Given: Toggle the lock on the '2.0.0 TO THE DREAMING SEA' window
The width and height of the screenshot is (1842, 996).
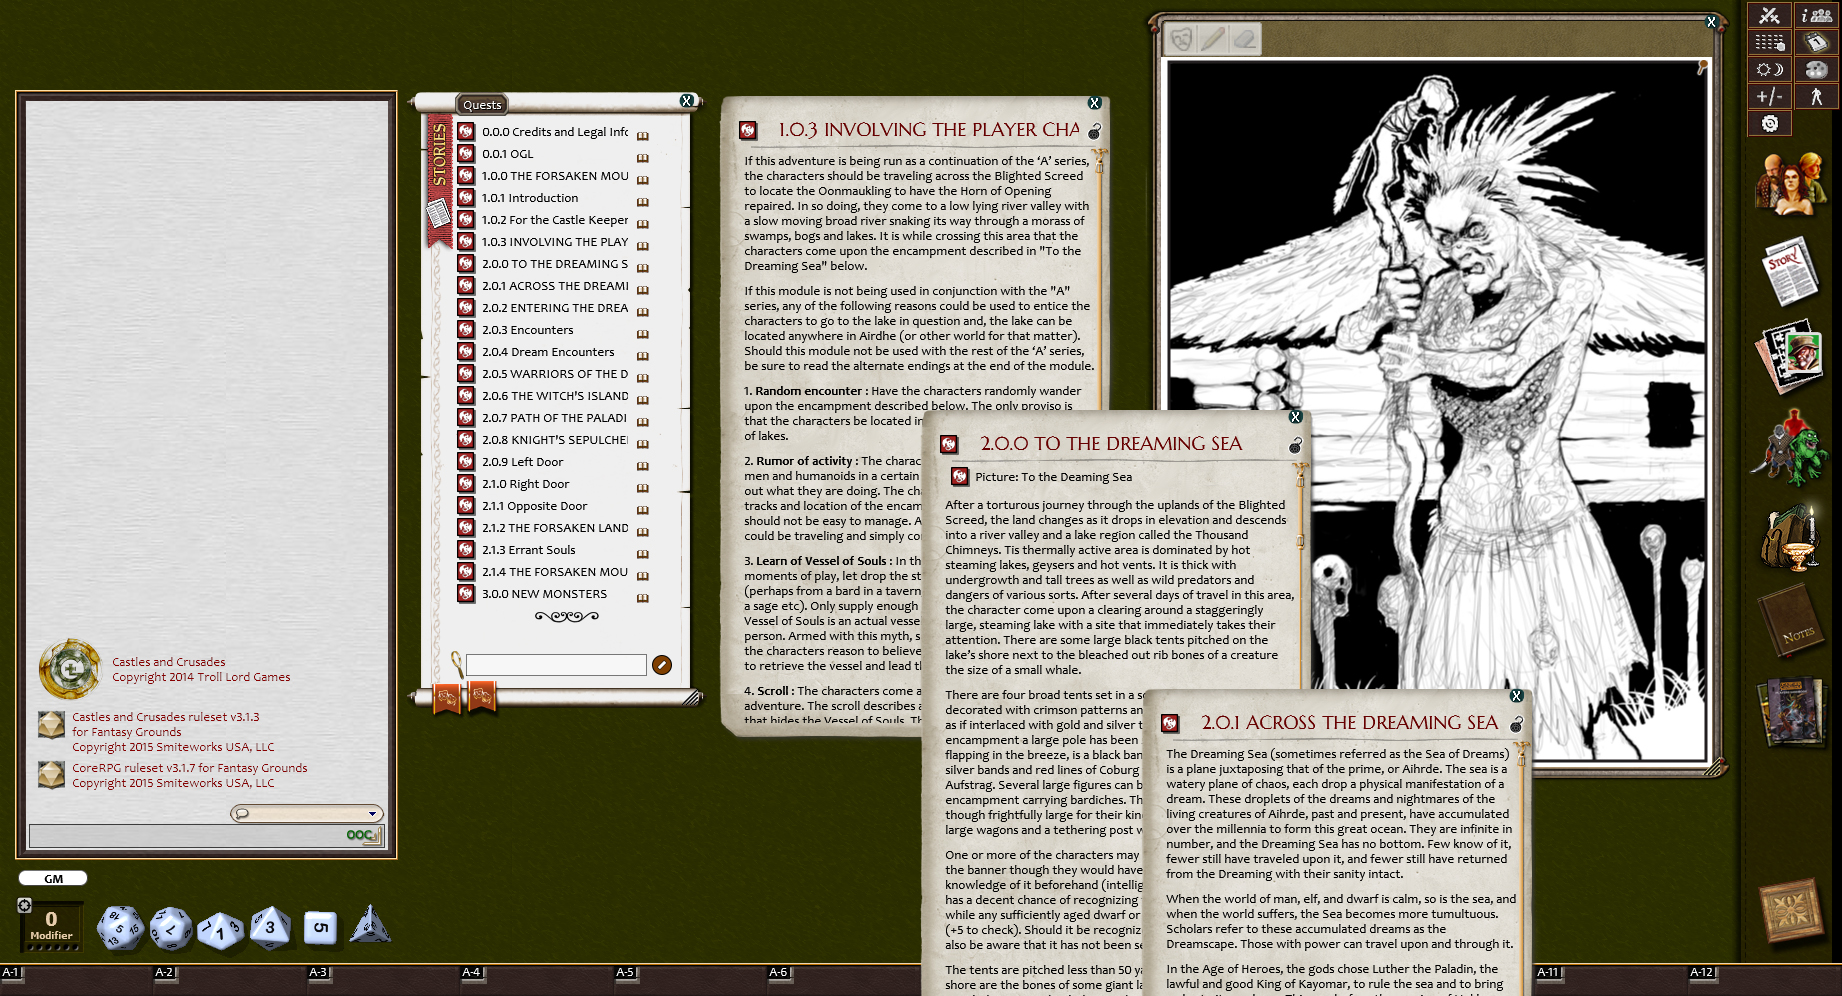Looking at the screenshot, I should coord(1296,446).
